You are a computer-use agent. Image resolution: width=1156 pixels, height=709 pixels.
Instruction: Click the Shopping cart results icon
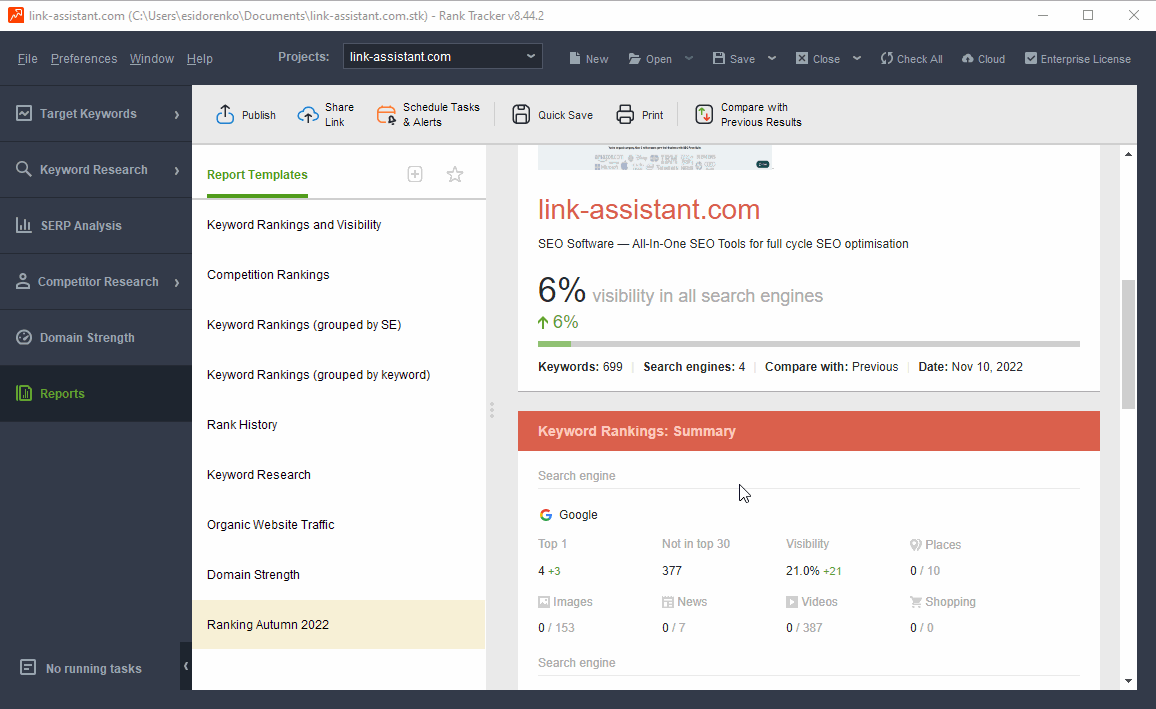[916, 602]
